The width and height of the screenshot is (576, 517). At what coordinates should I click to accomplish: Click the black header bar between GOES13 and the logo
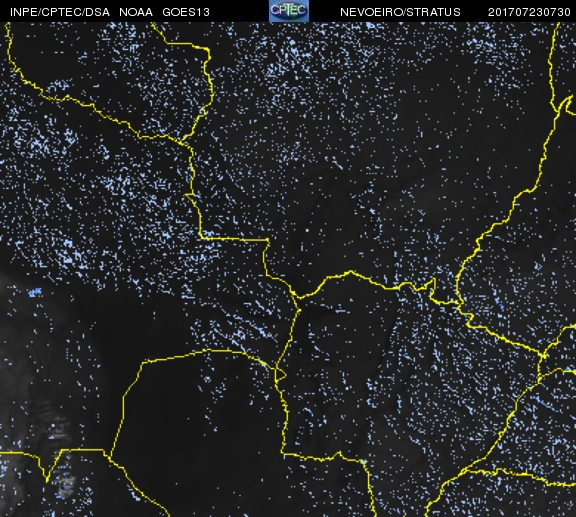239,11
